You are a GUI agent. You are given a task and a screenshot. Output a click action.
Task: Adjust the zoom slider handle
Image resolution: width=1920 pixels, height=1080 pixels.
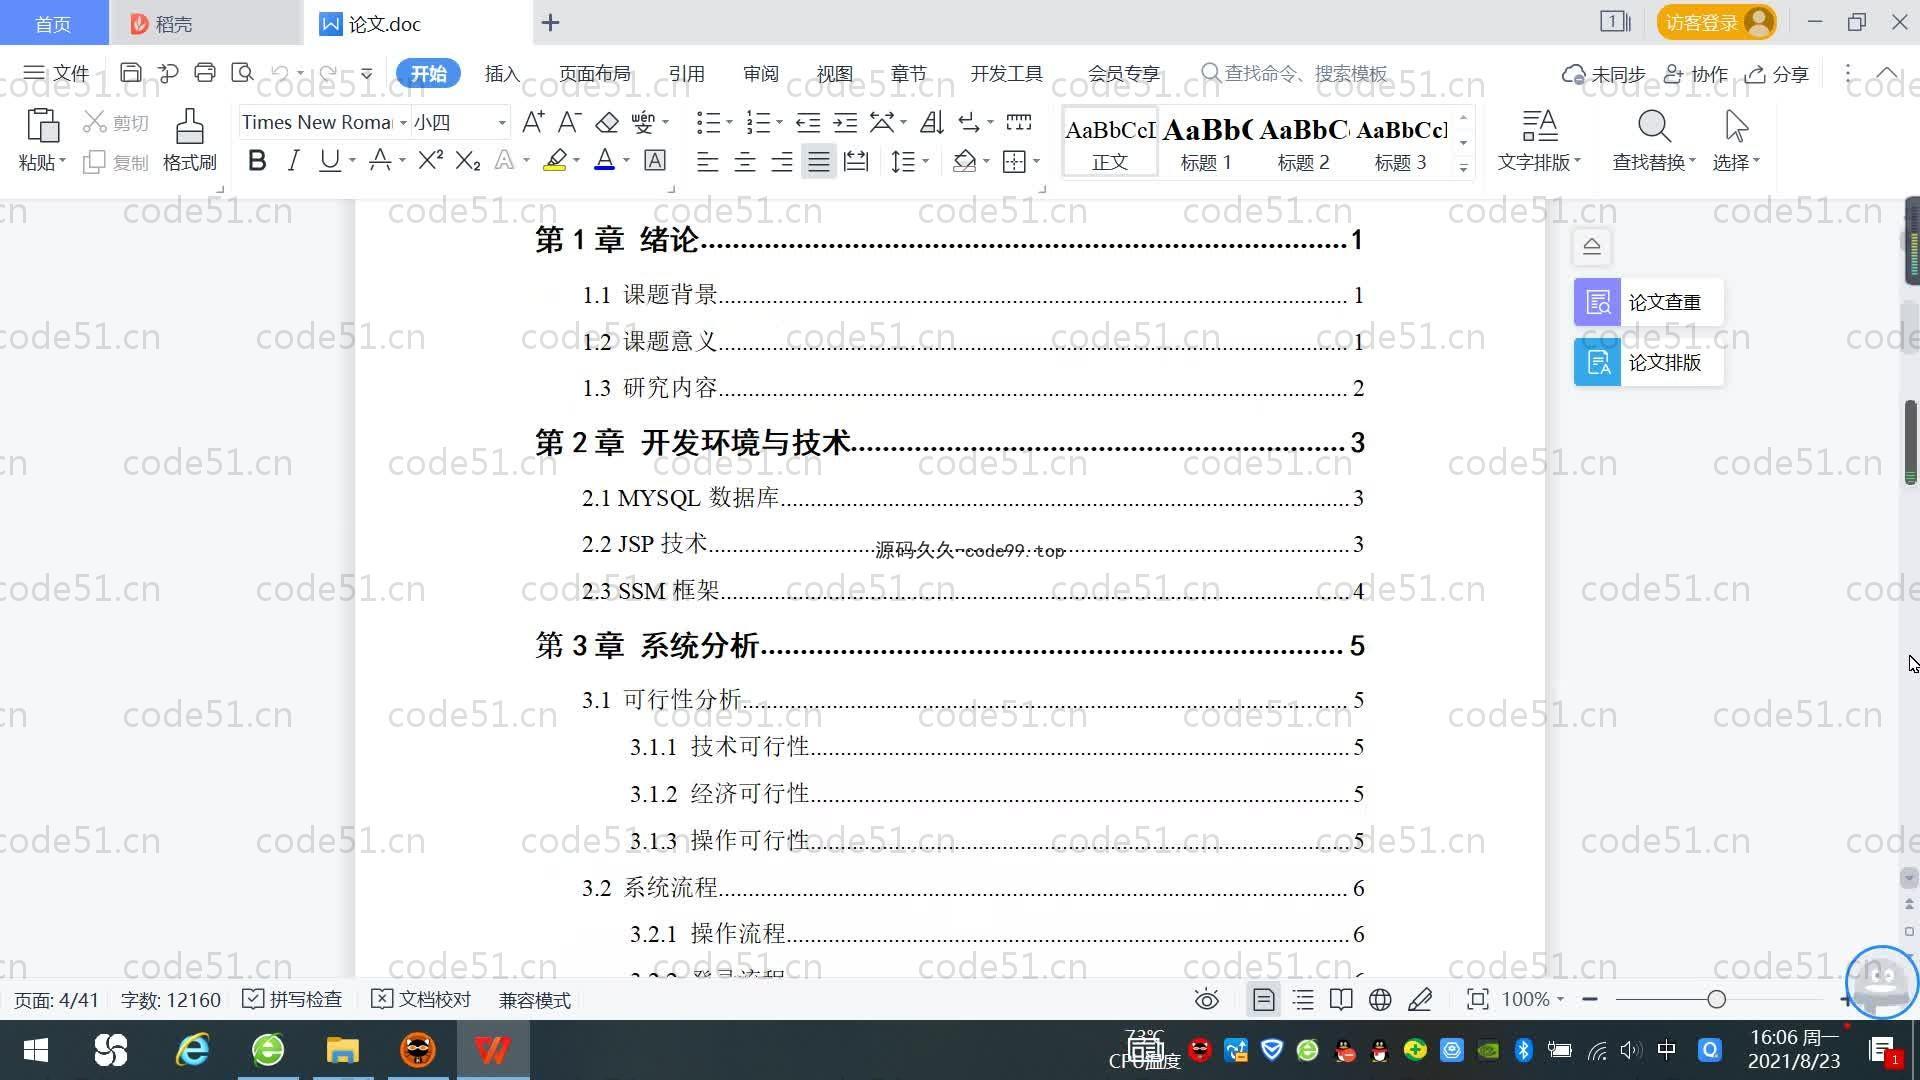pos(1716,999)
